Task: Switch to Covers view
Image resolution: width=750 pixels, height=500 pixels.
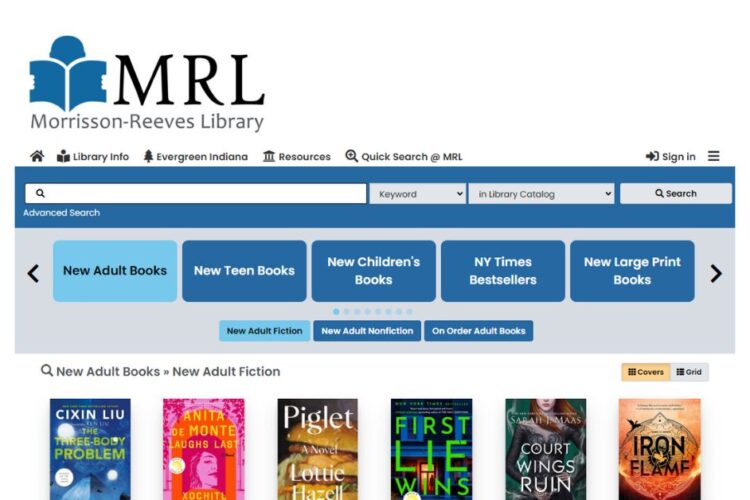Action: [x=645, y=372]
